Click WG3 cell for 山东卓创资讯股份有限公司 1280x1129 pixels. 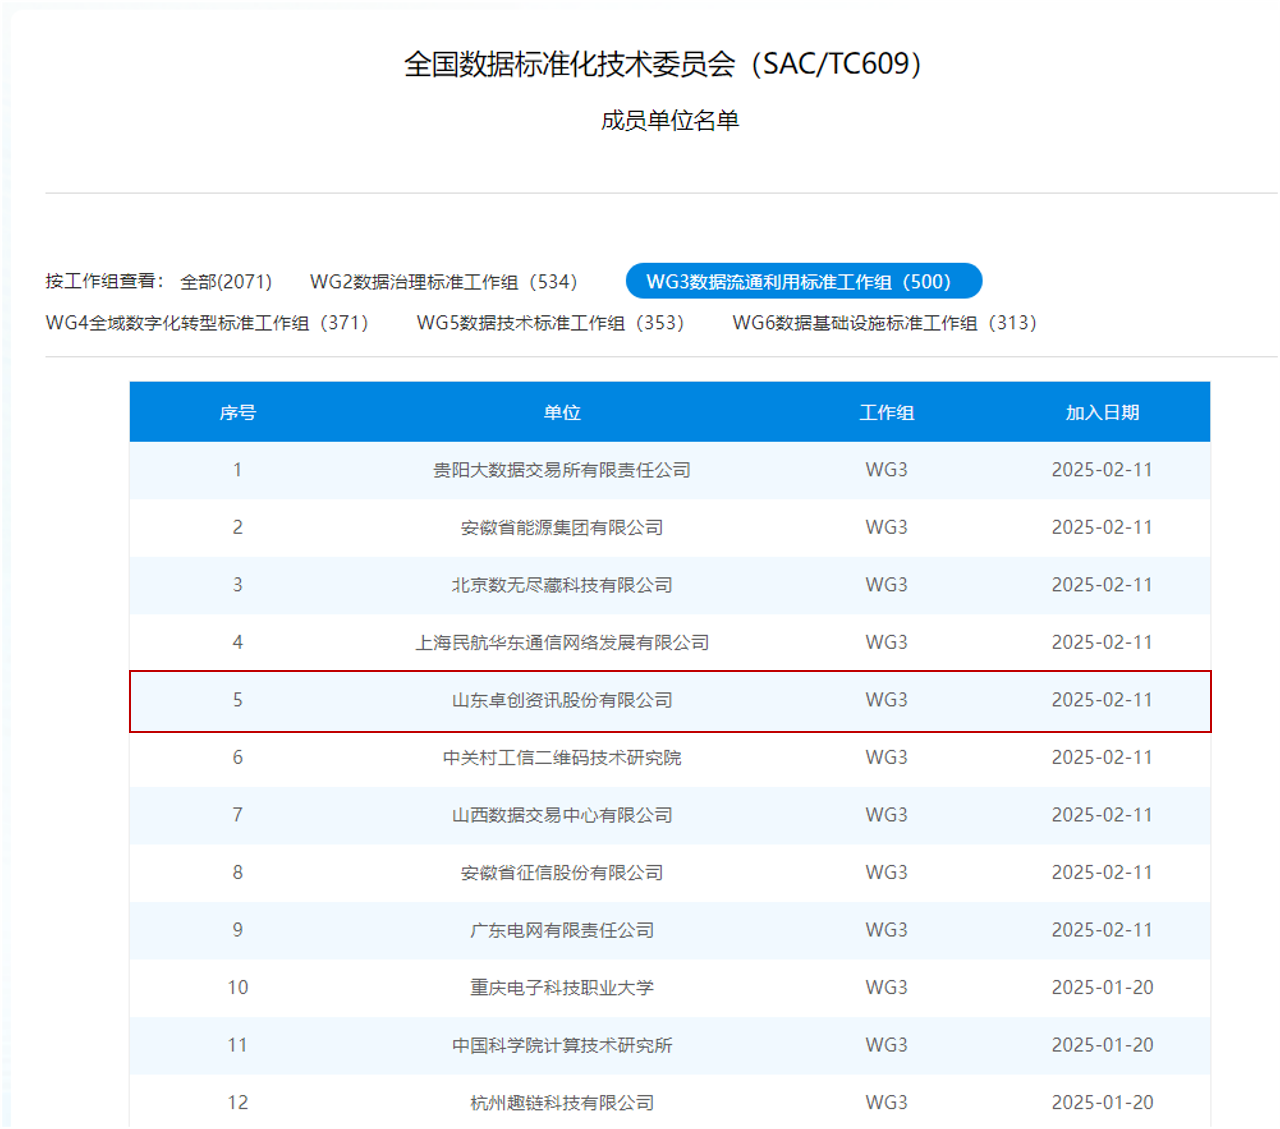[x=887, y=699]
